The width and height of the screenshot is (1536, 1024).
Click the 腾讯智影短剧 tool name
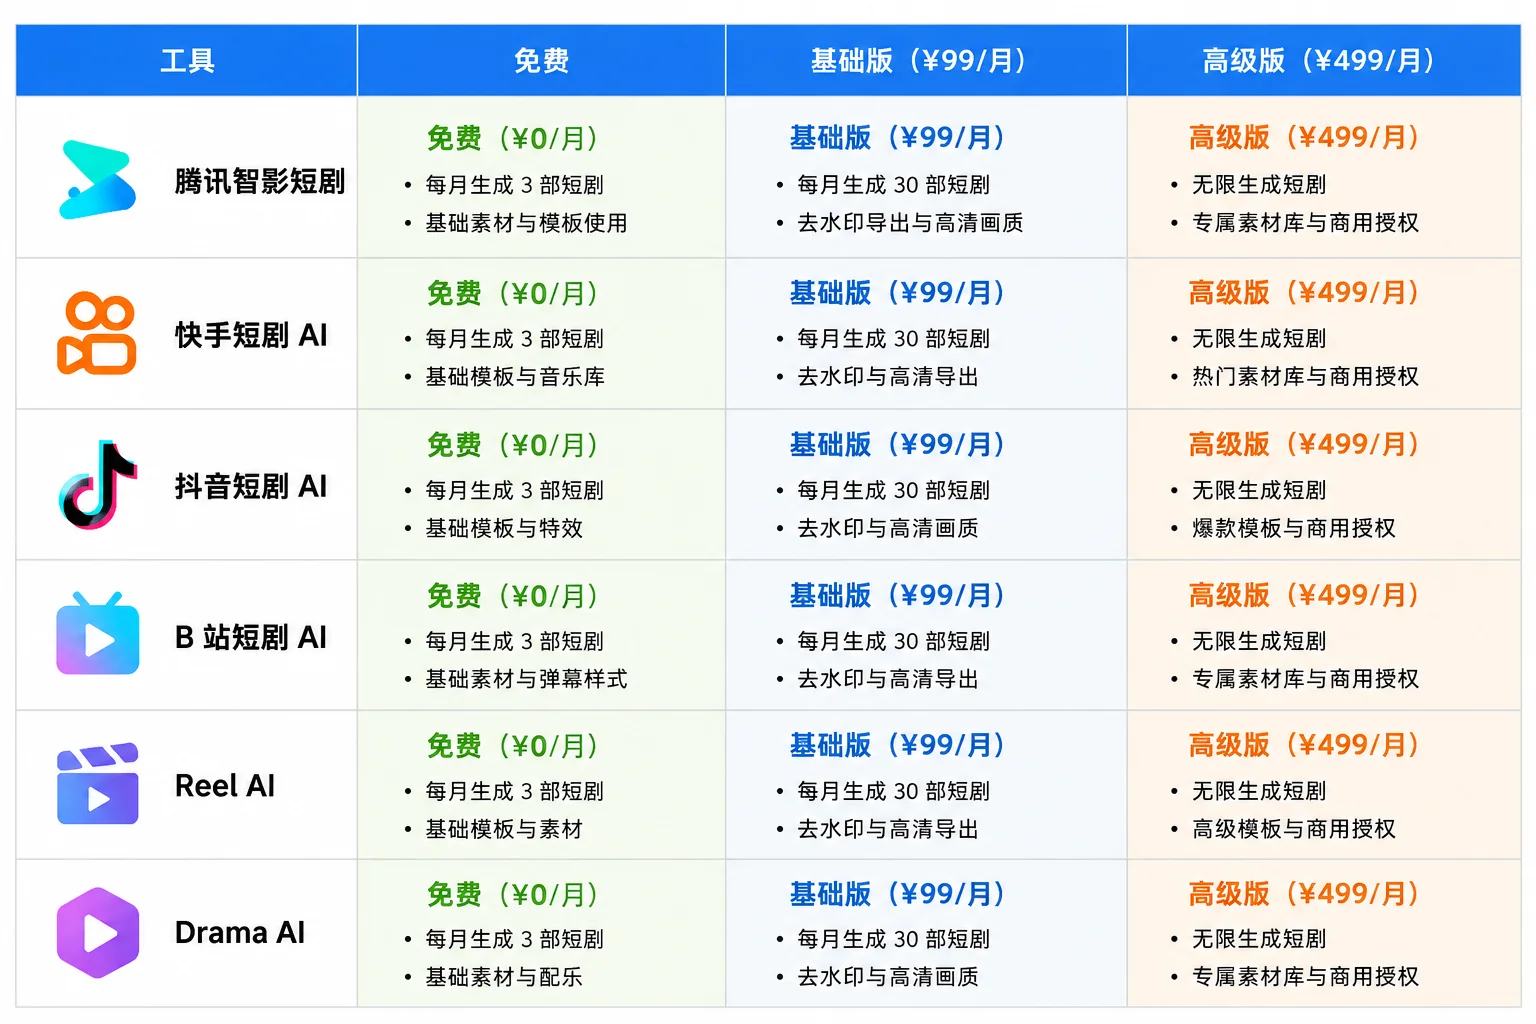point(260,181)
